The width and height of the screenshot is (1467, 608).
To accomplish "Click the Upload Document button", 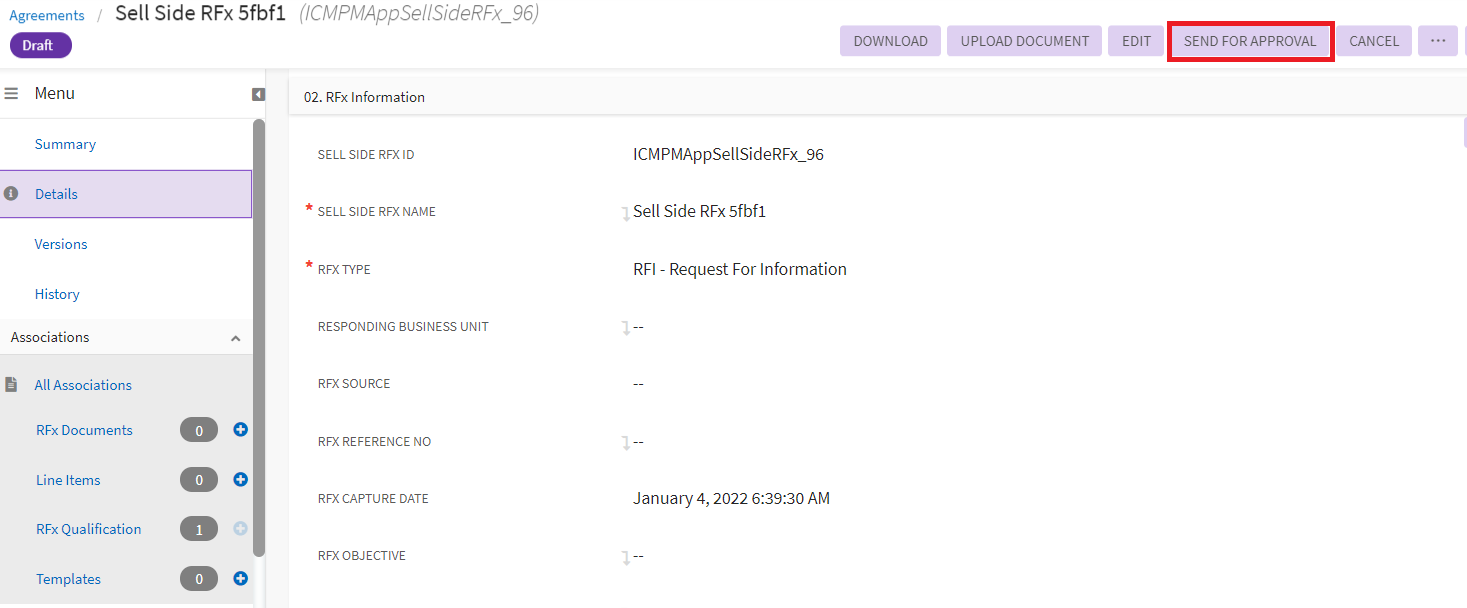I will pyautogui.click(x=1024, y=41).
